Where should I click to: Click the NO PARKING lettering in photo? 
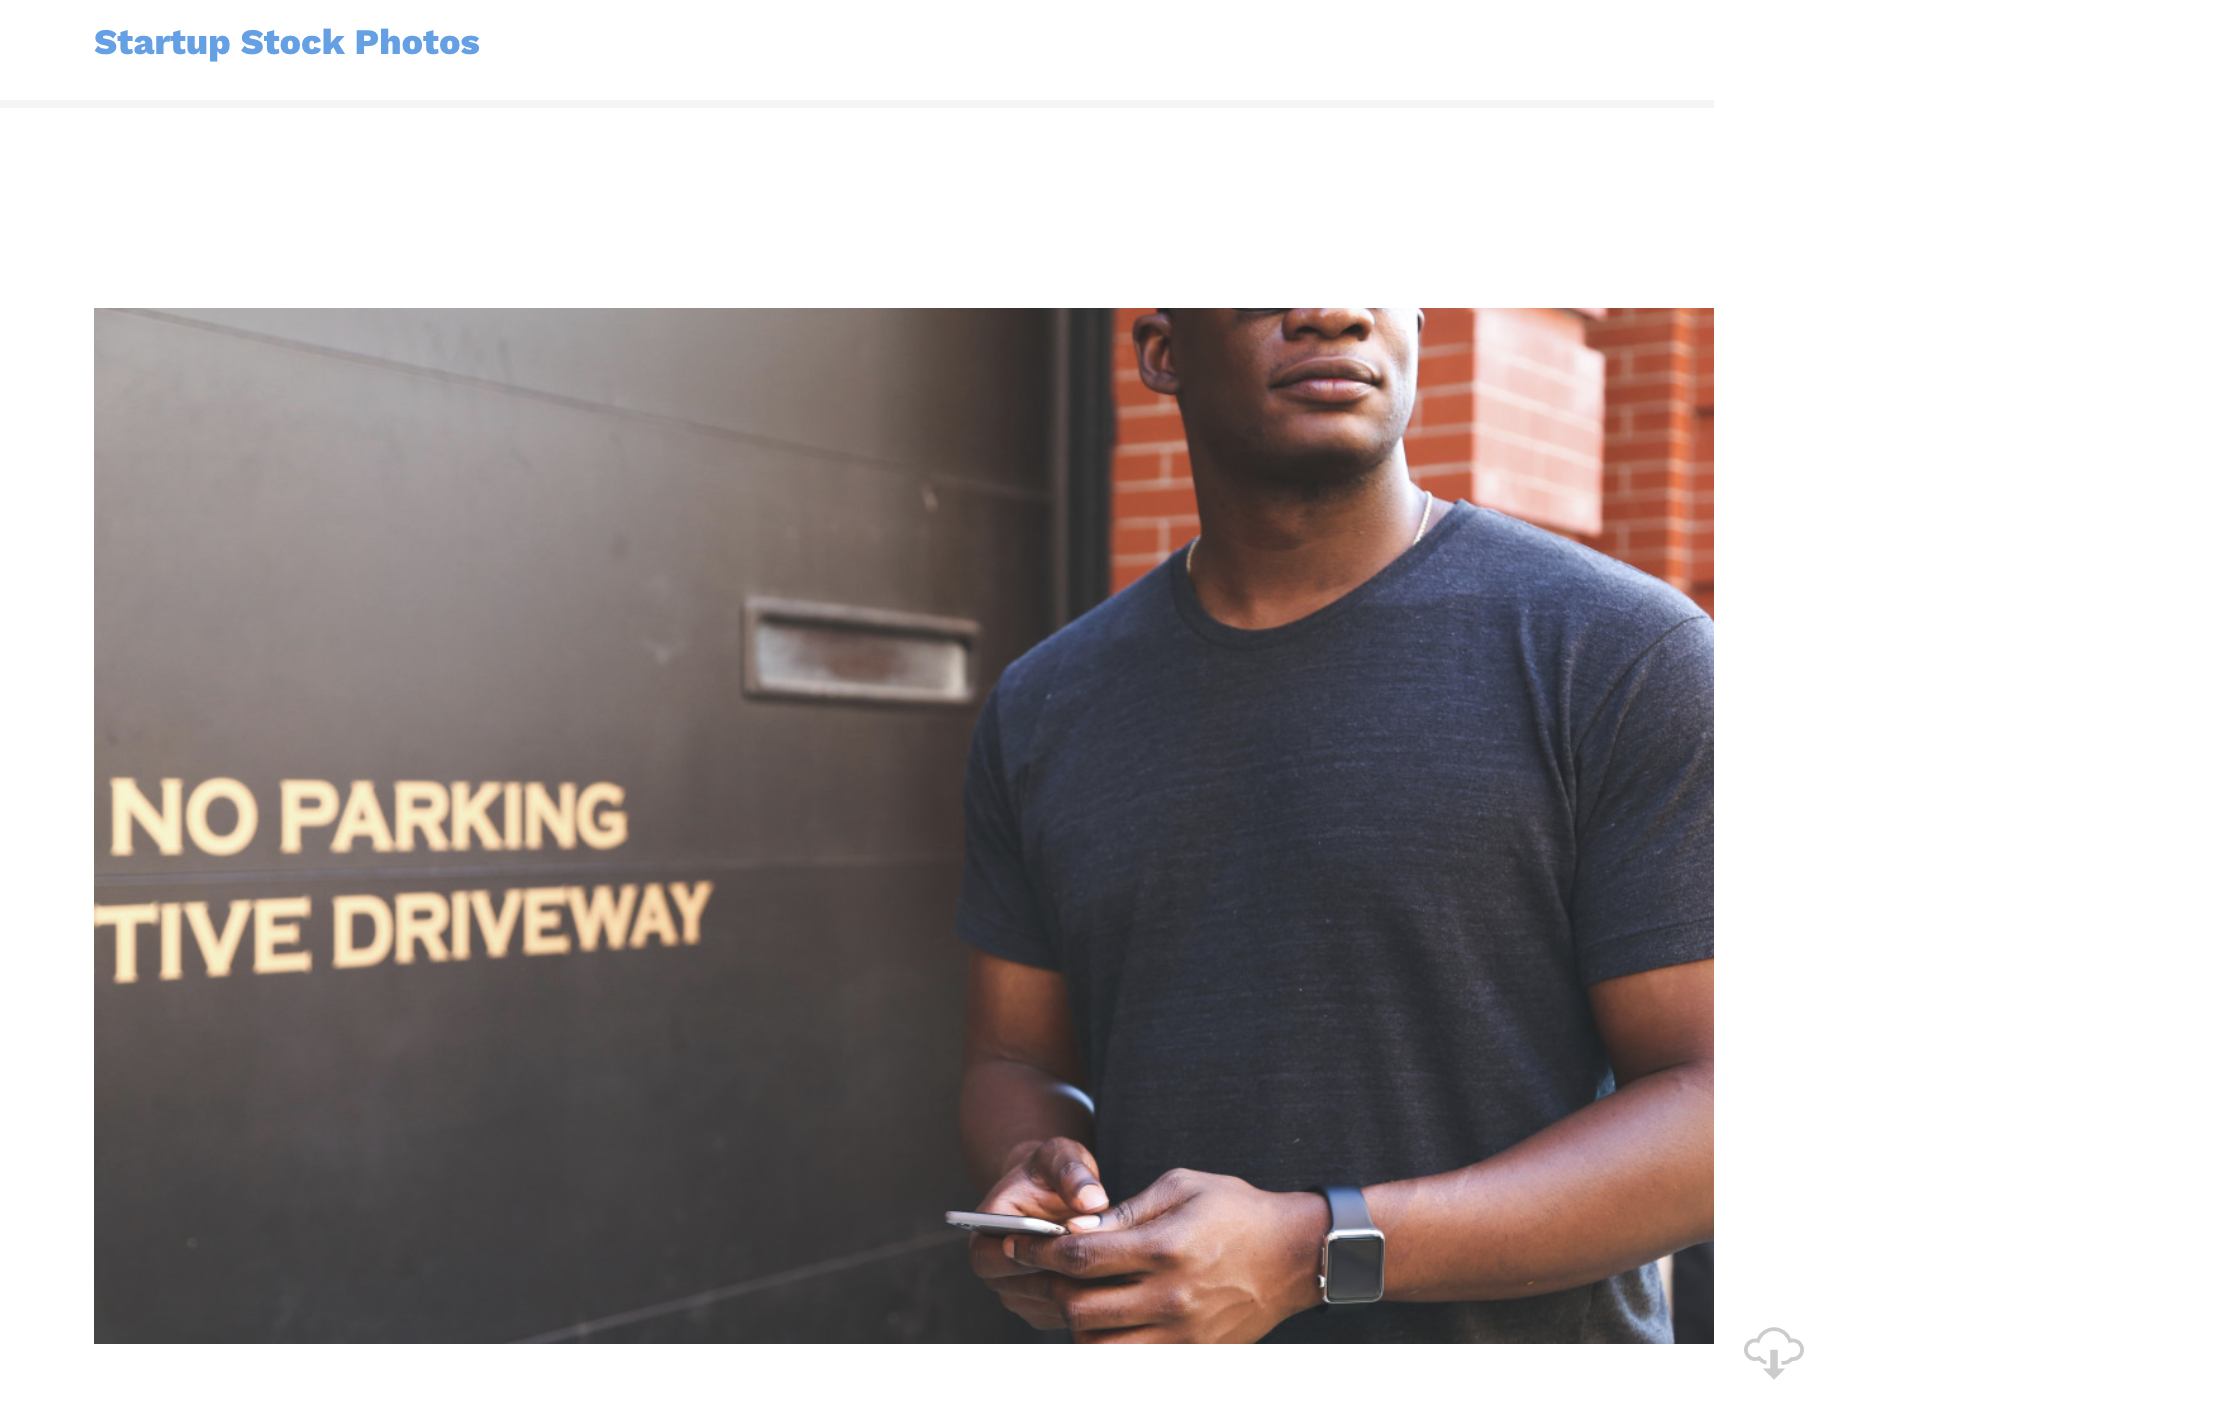click(368, 816)
